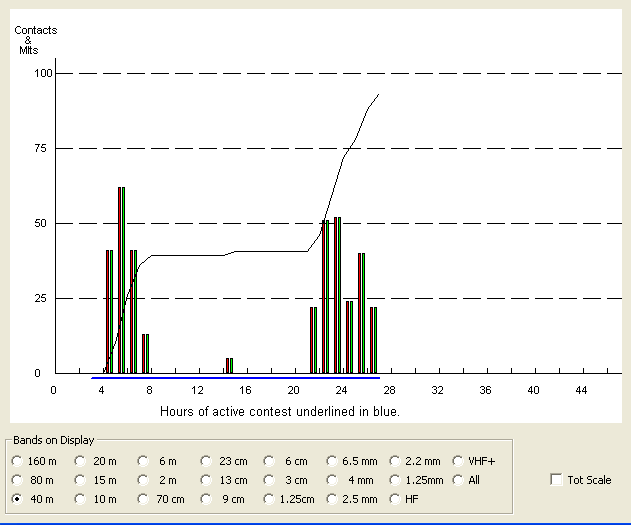Pick the 70 cm band option
This screenshot has width=631, height=525.
[144, 498]
